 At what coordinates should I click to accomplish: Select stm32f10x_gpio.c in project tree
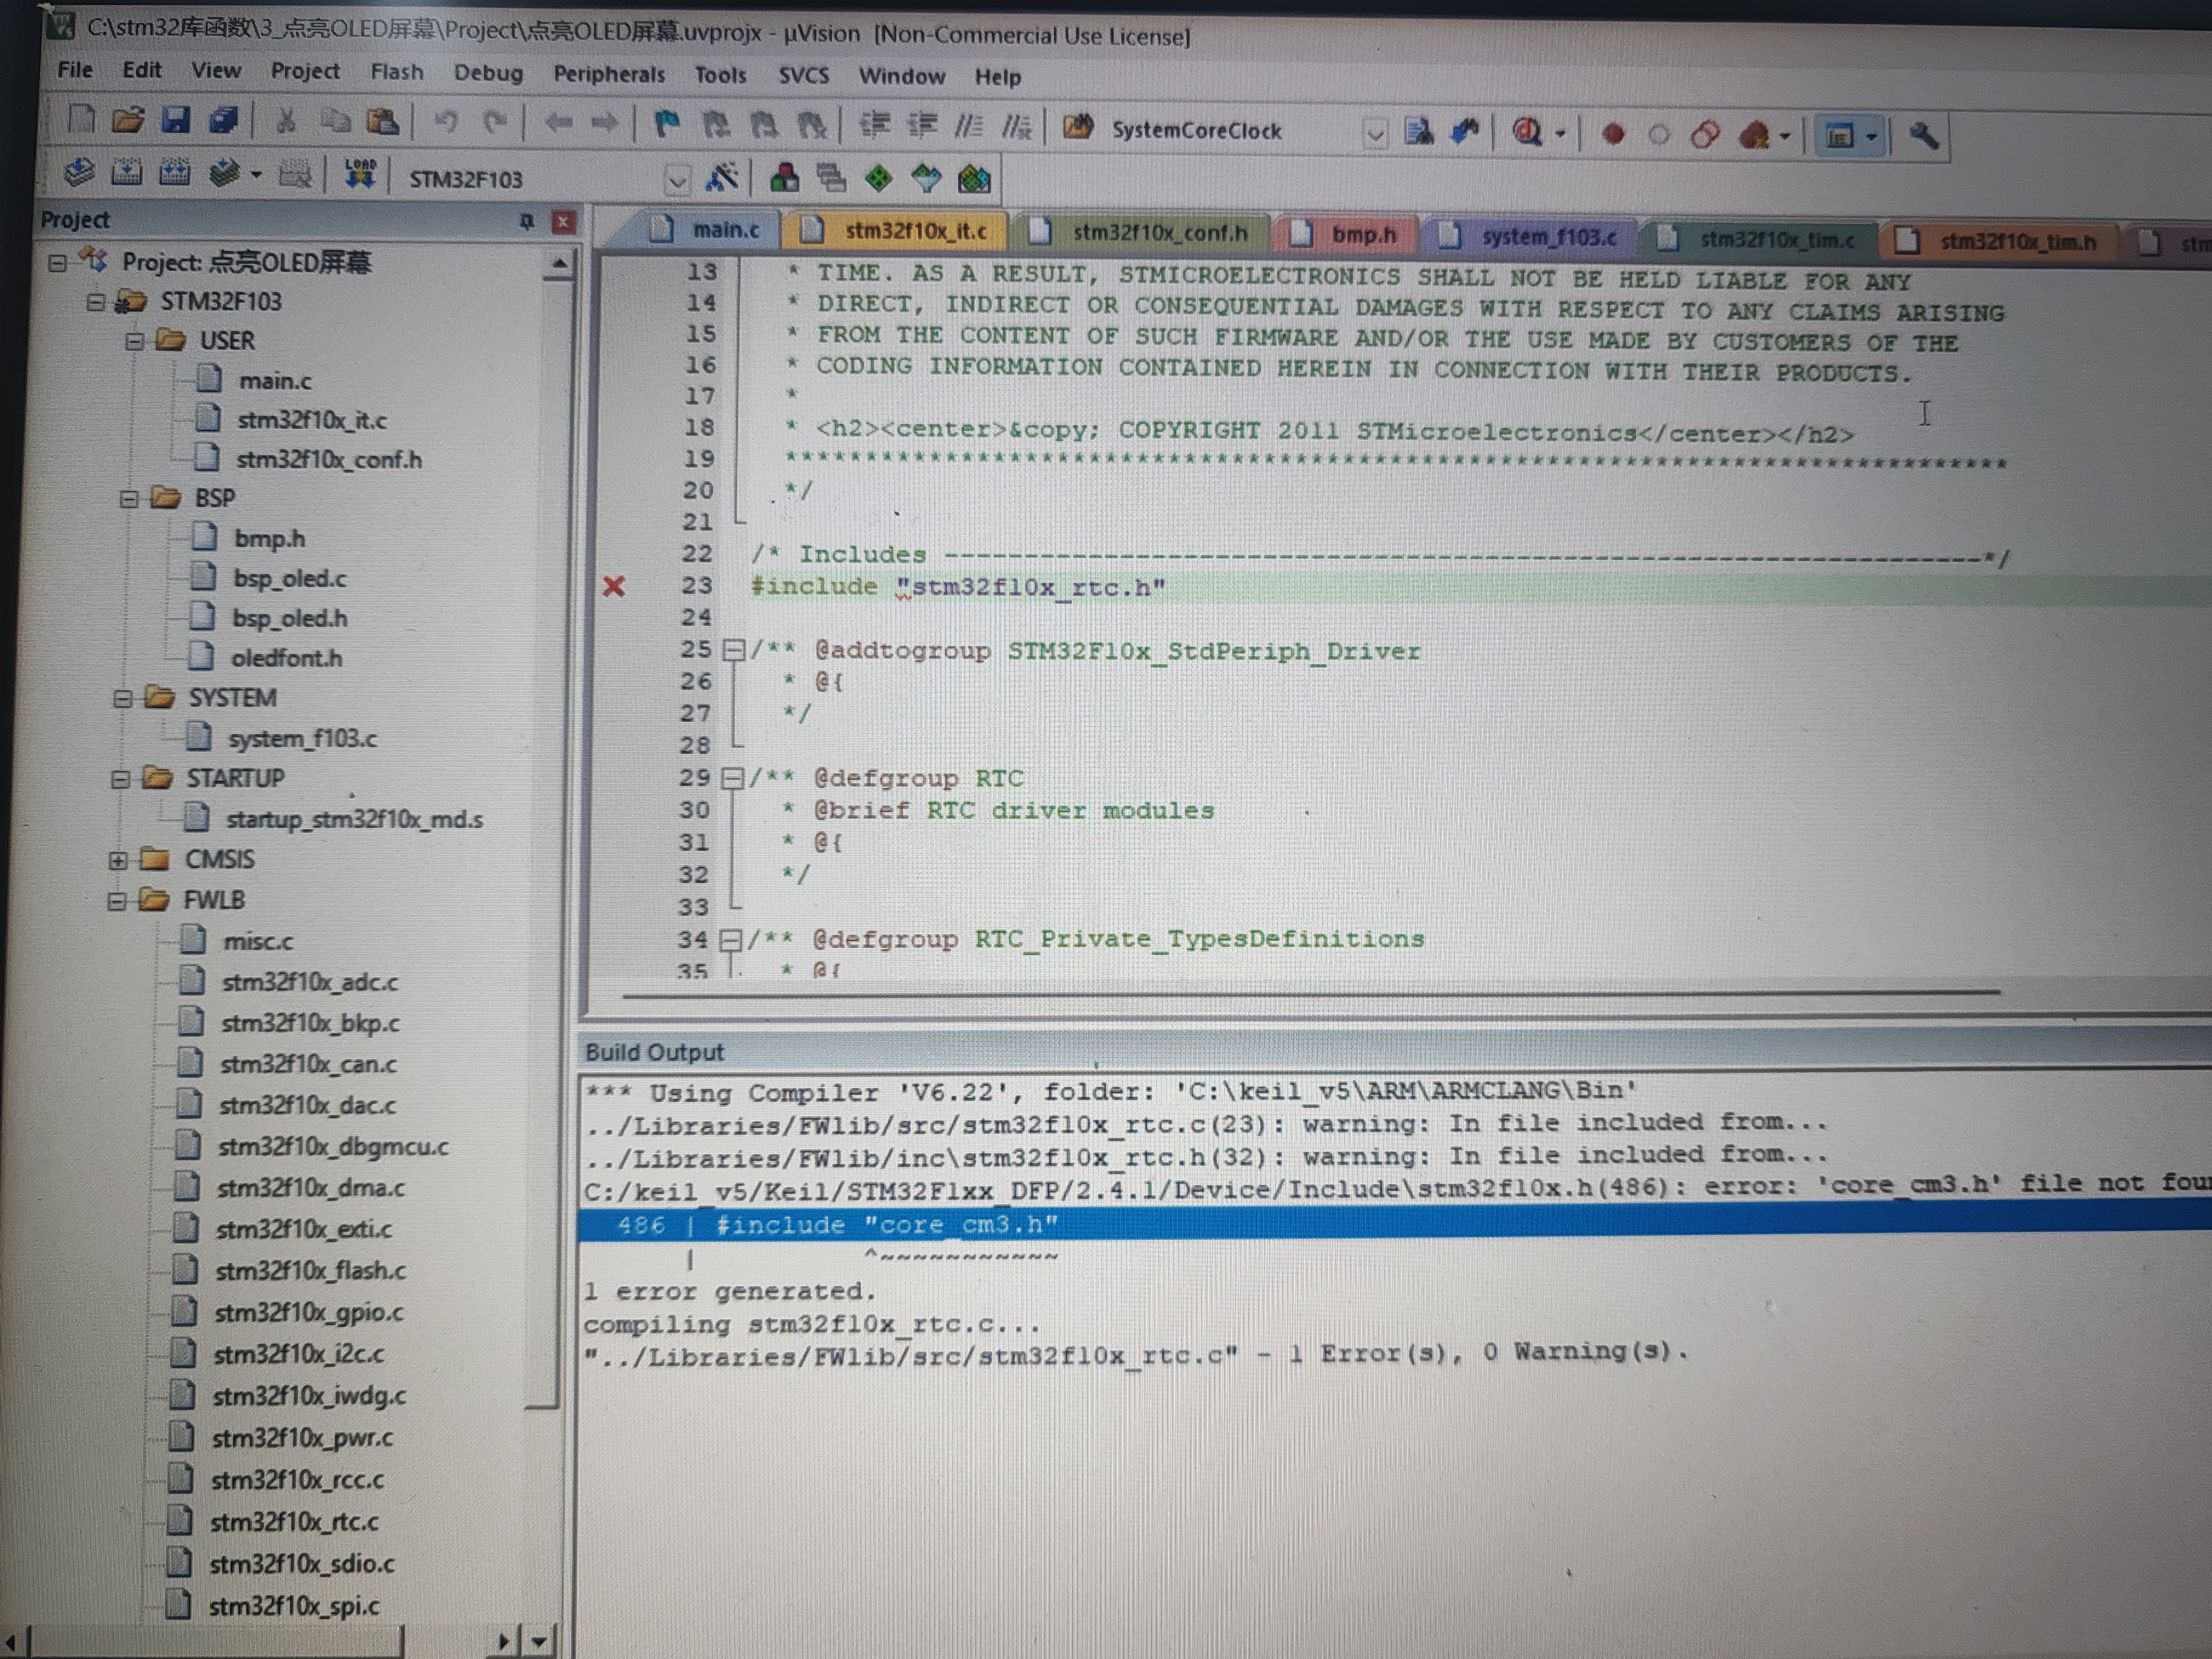pos(308,1312)
